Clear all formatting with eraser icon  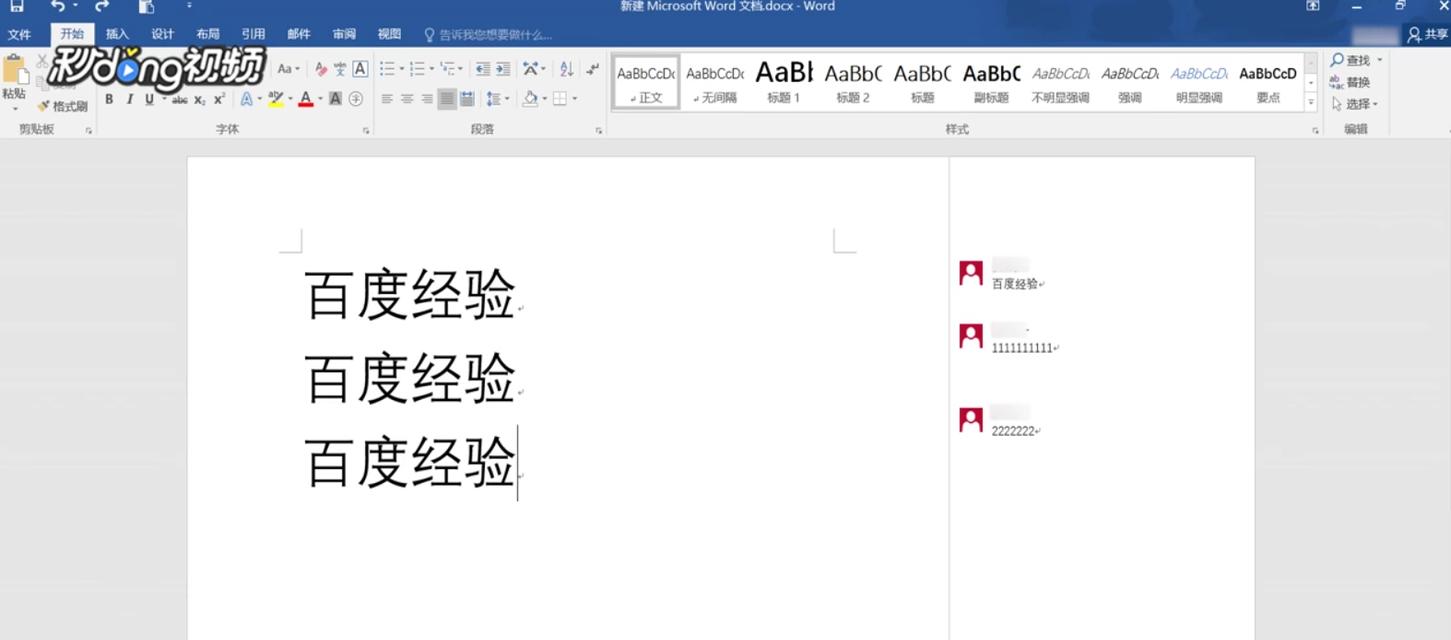coord(321,69)
